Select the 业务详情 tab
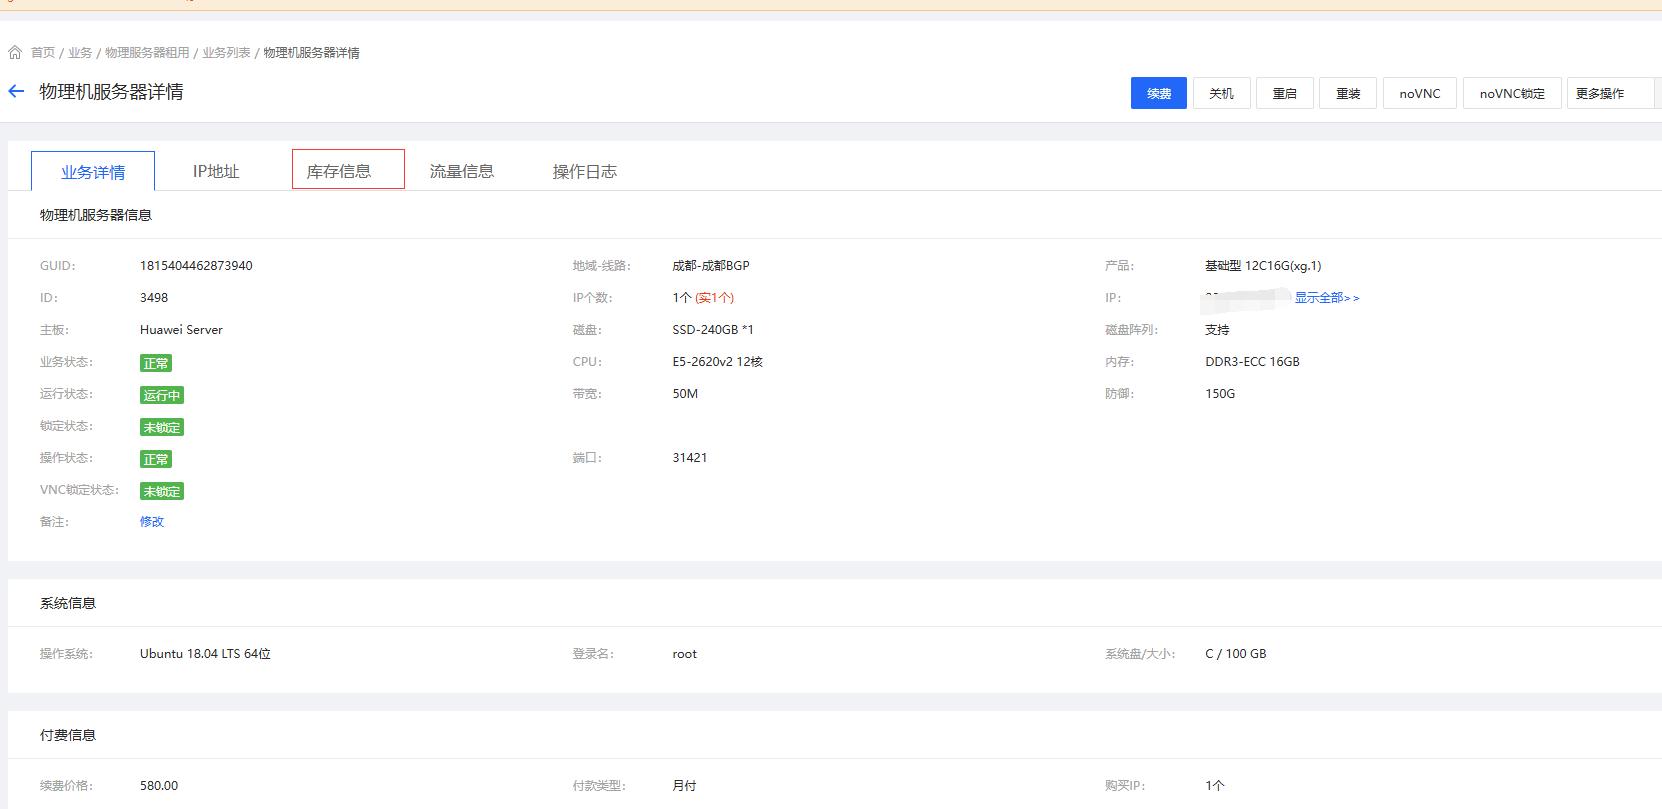Screen dimensions: 1662x809 (x=93, y=172)
